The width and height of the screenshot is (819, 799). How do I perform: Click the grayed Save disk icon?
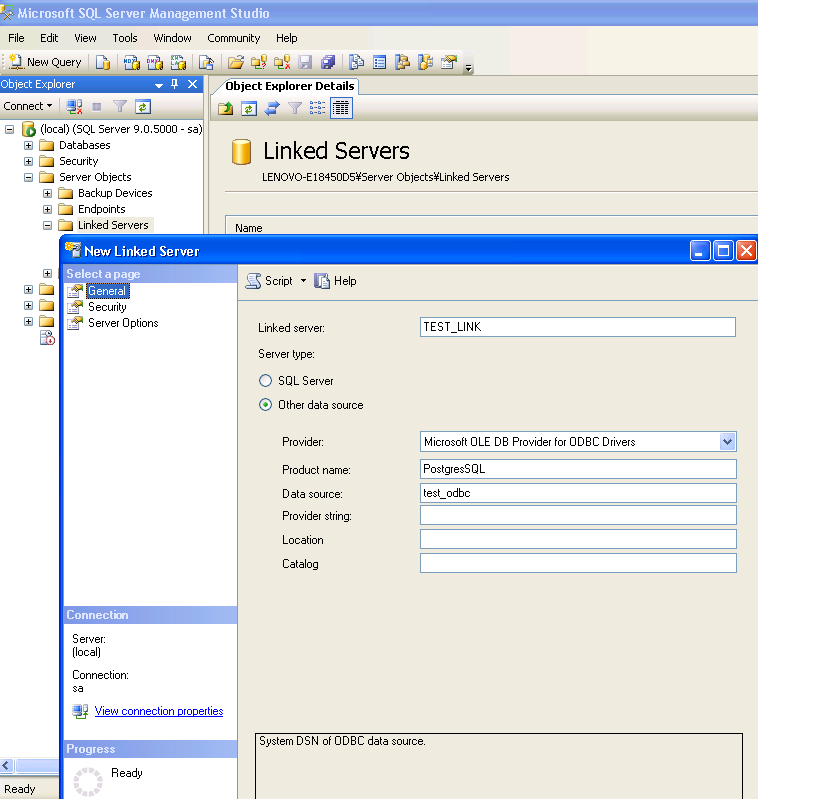(305, 63)
